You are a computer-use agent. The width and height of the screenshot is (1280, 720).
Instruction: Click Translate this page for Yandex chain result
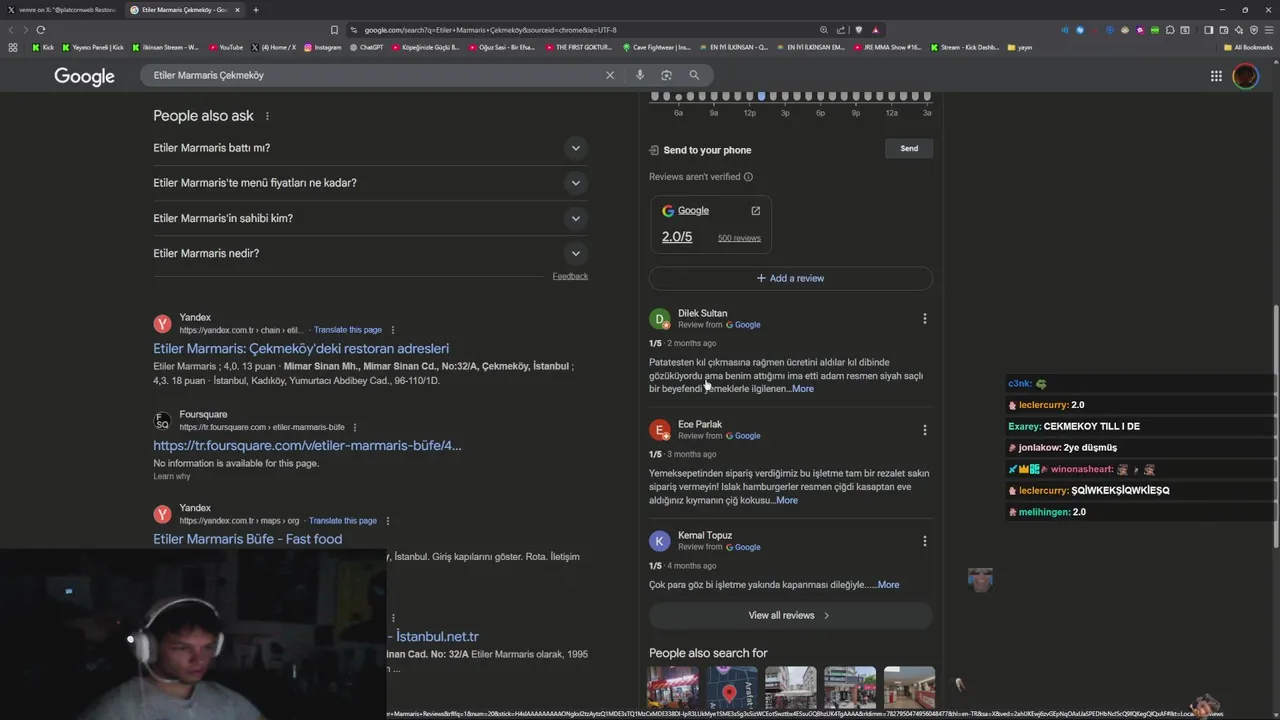[x=348, y=330]
